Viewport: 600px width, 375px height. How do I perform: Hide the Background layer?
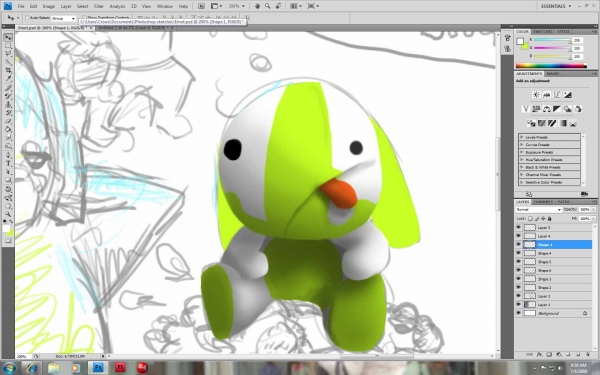518,313
